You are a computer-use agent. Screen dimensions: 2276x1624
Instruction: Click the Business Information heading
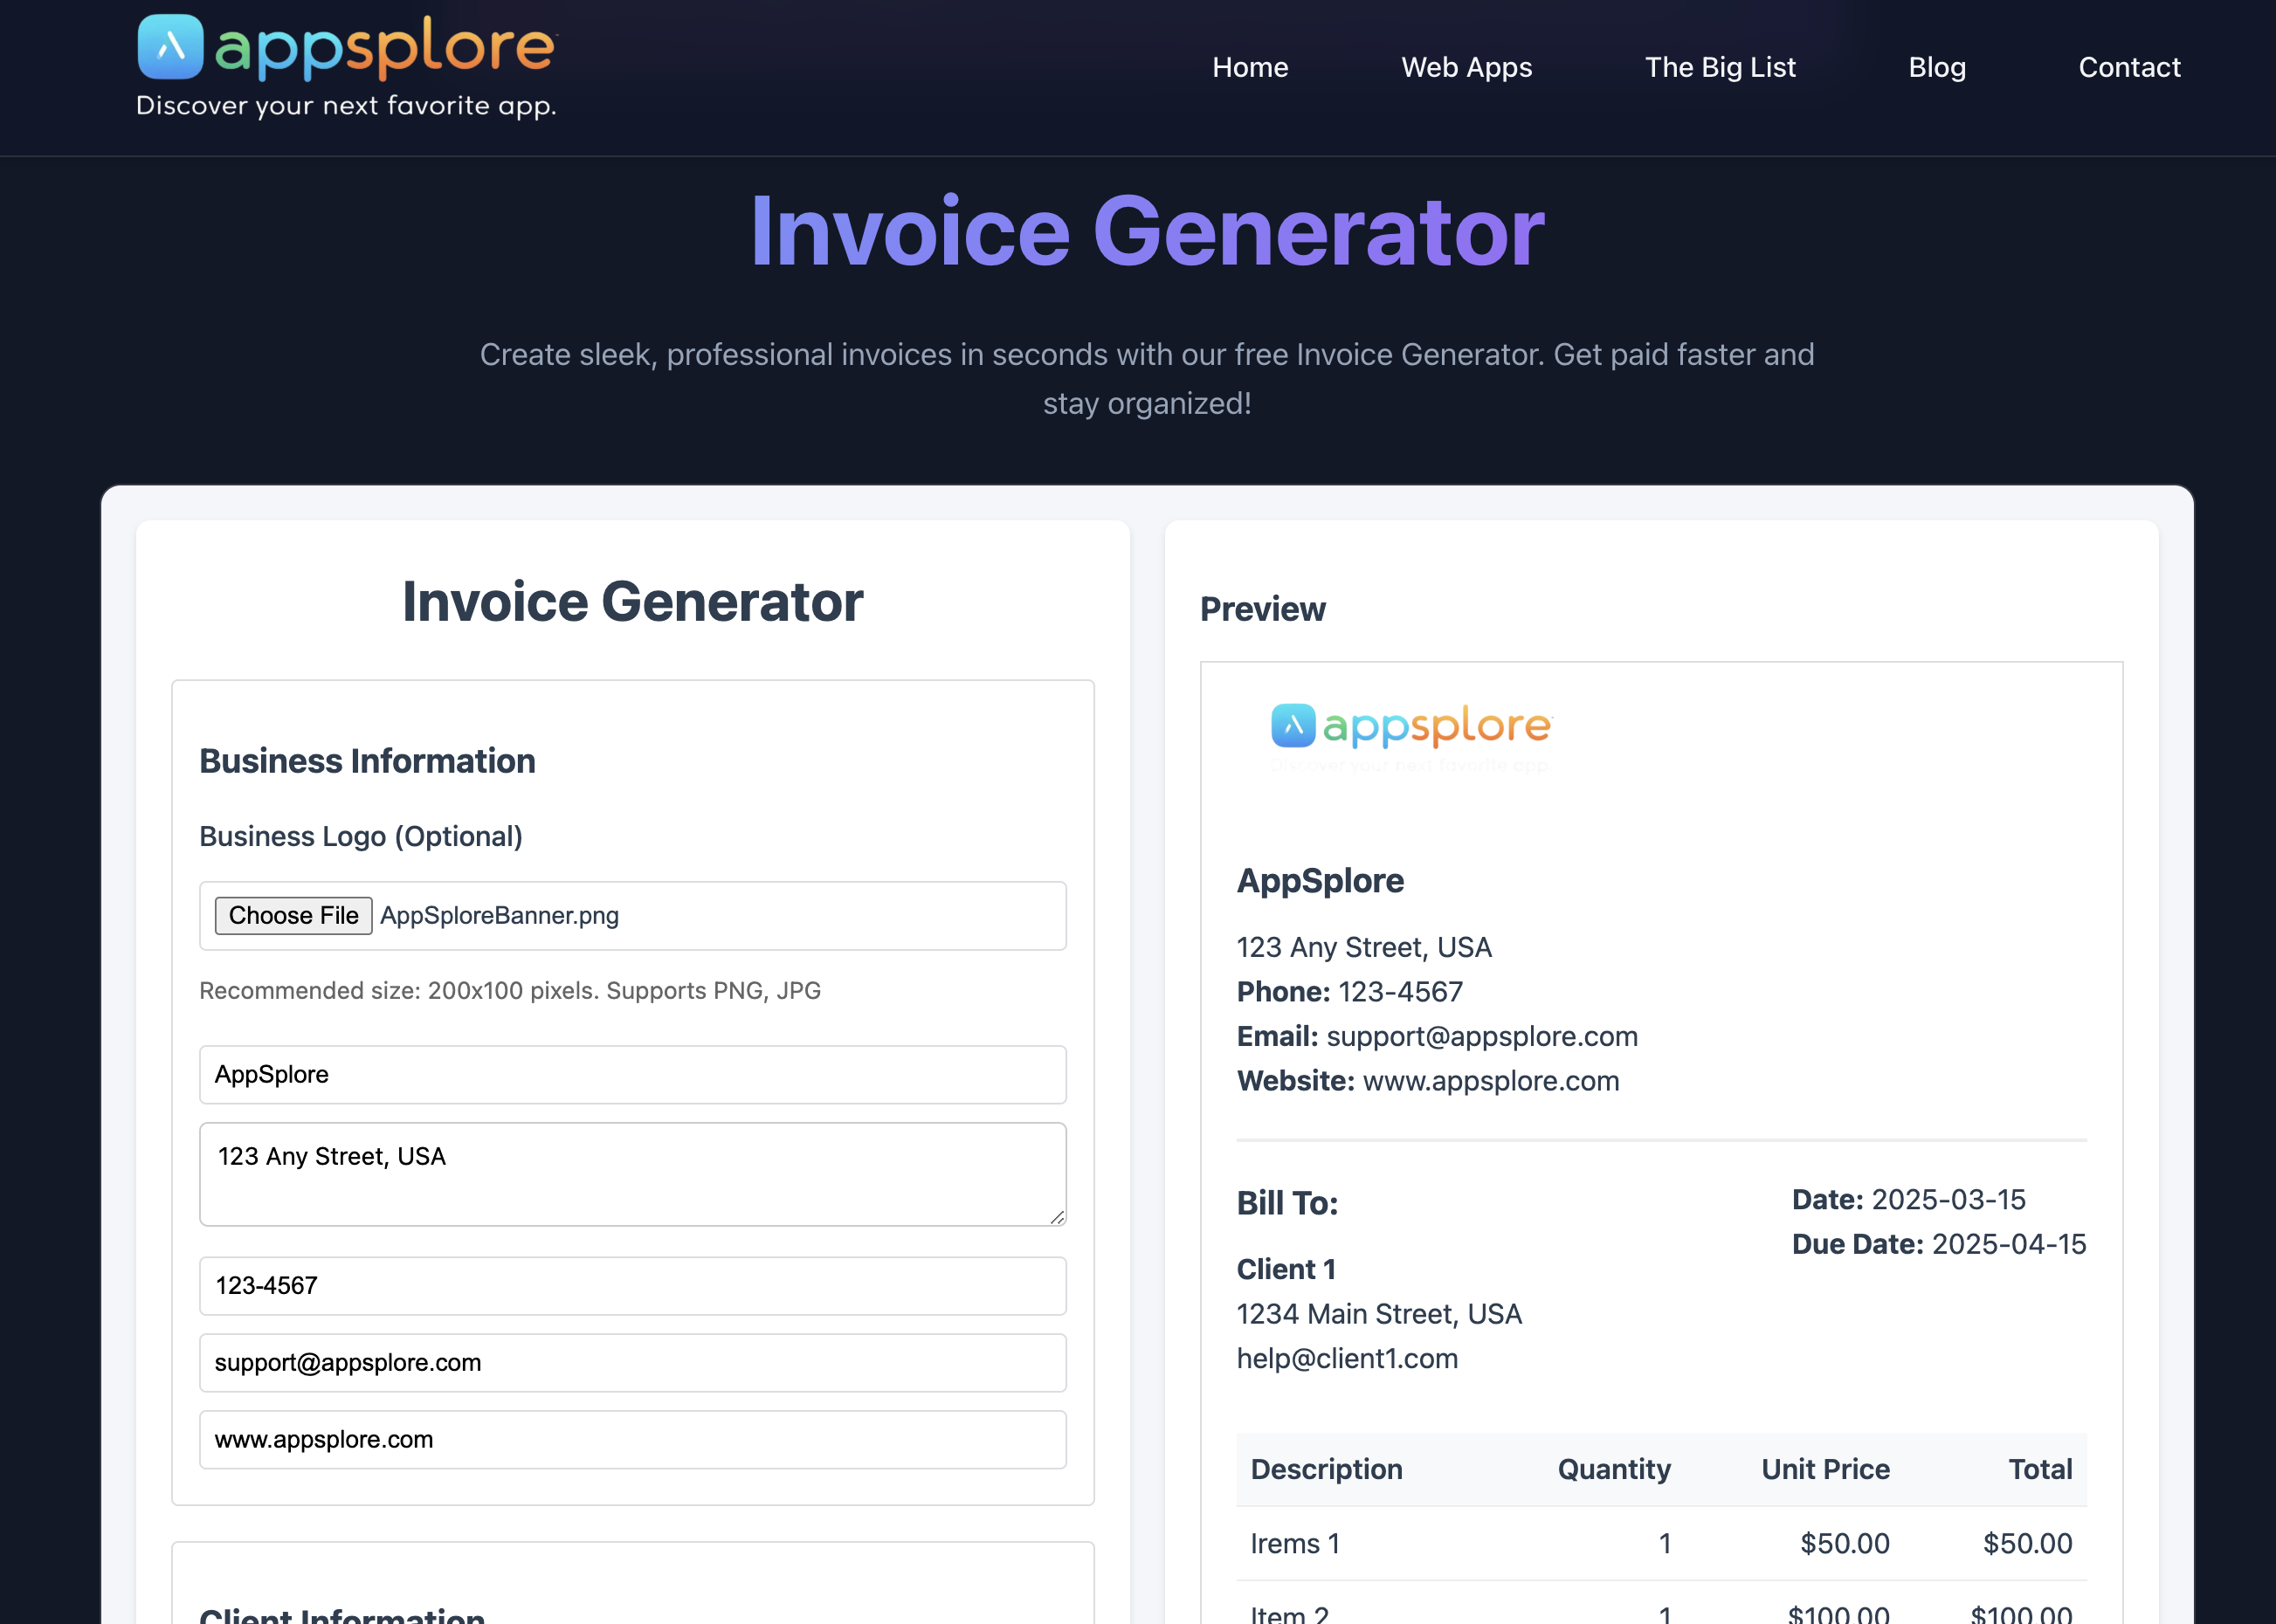[367, 761]
